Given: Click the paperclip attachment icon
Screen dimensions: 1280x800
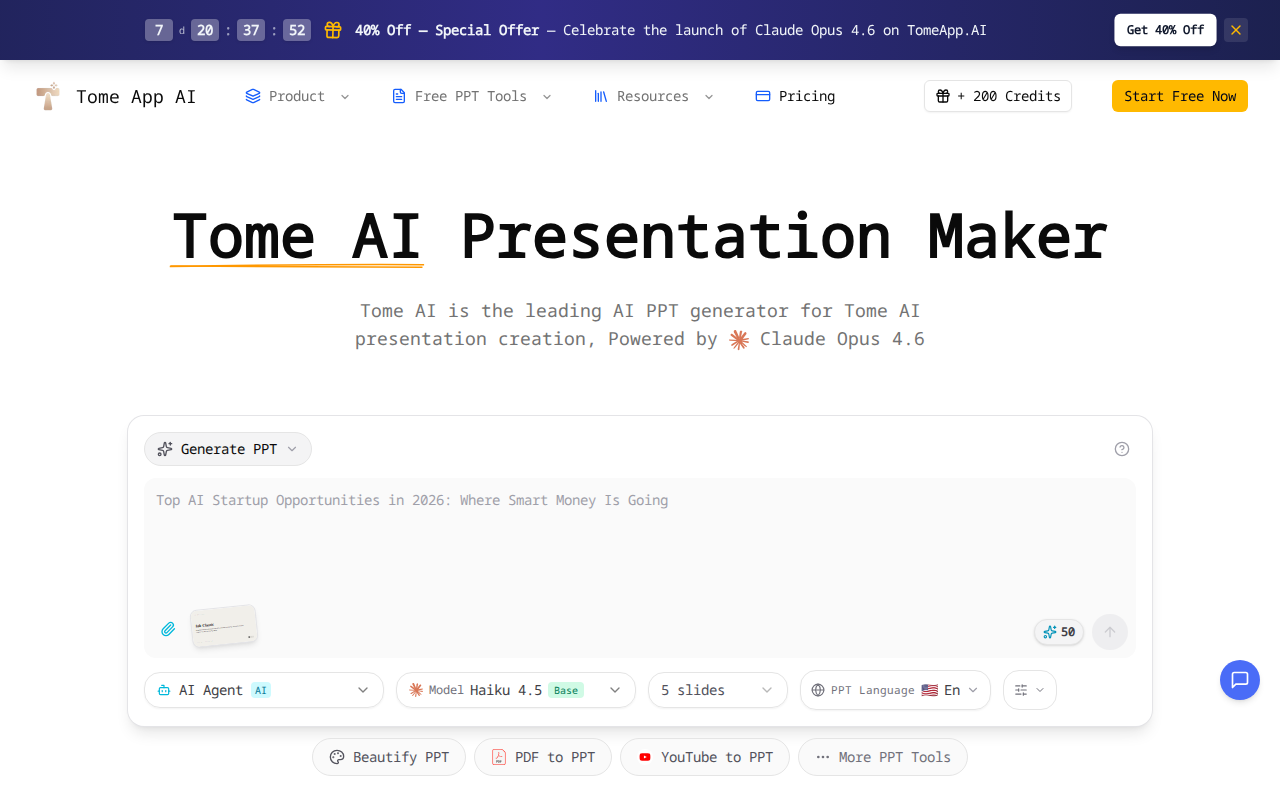Looking at the screenshot, I should 168,629.
